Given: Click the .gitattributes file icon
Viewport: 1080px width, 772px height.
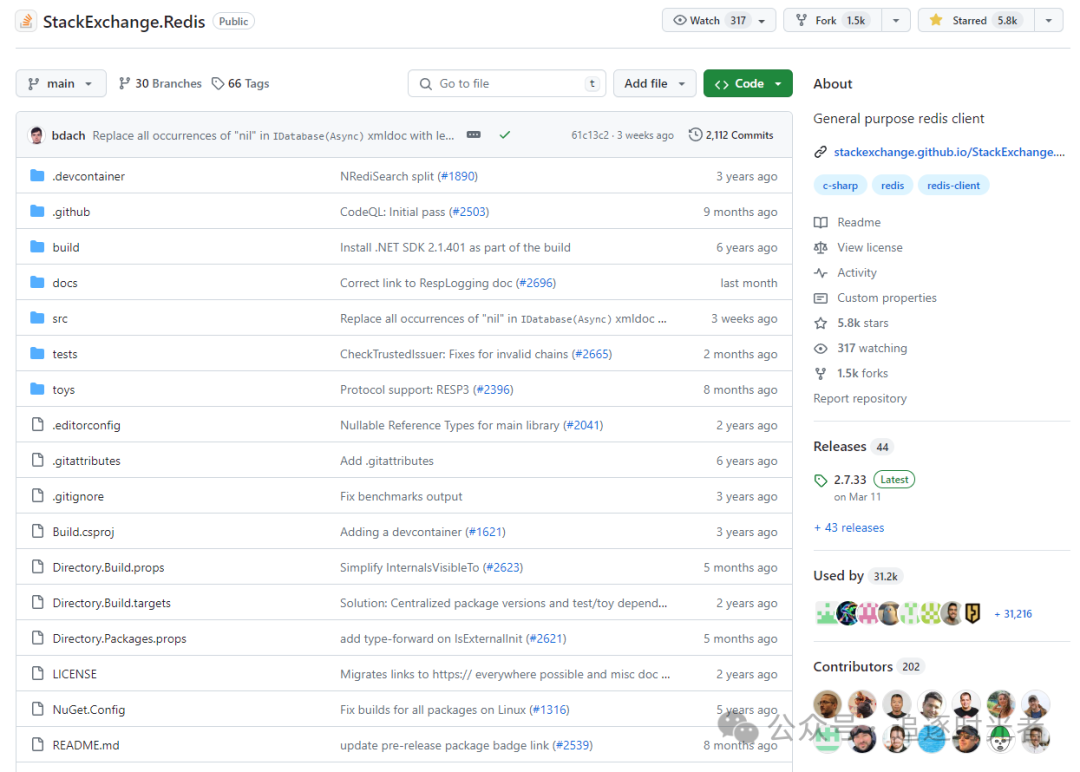Looking at the screenshot, I should [x=38, y=460].
